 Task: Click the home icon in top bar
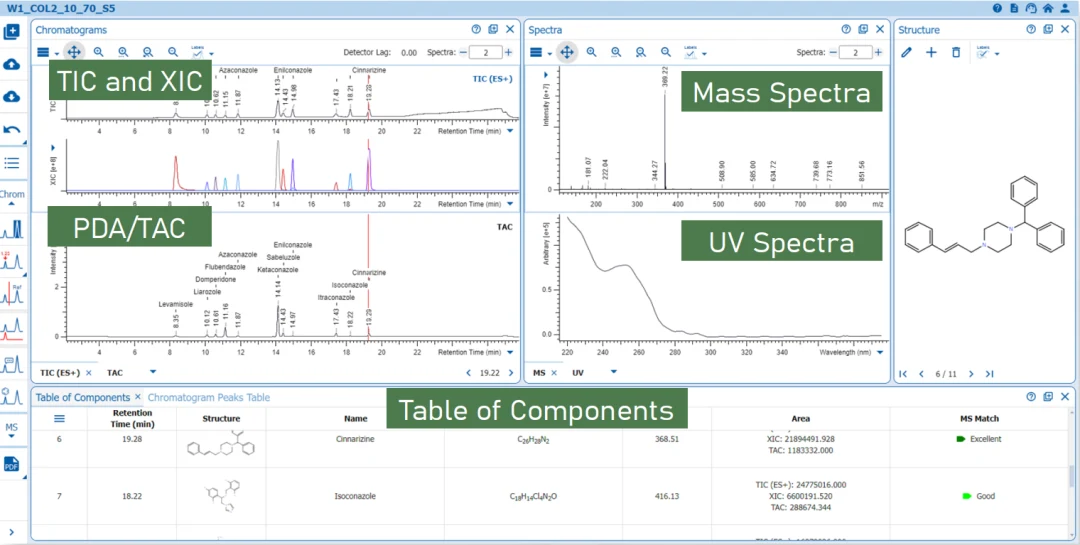1048,8
